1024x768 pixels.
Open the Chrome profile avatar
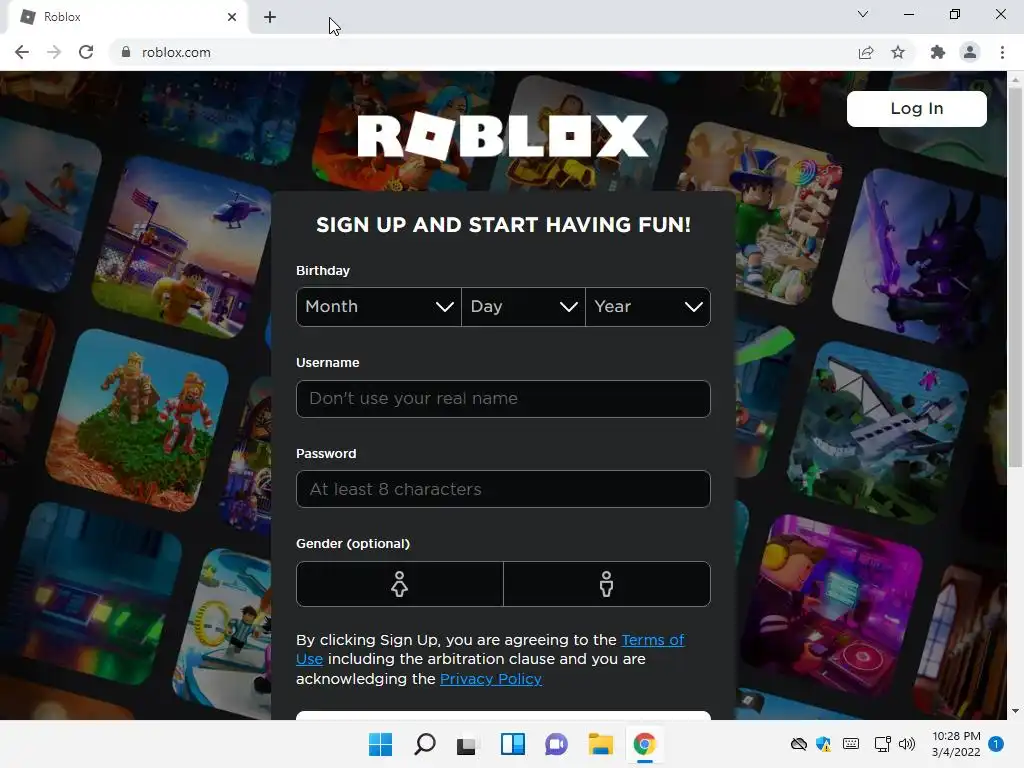[x=970, y=52]
